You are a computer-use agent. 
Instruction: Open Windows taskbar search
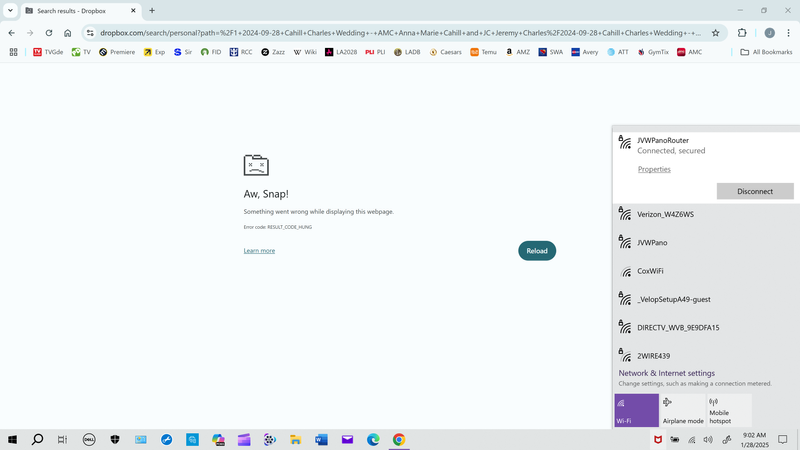point(37,439)
